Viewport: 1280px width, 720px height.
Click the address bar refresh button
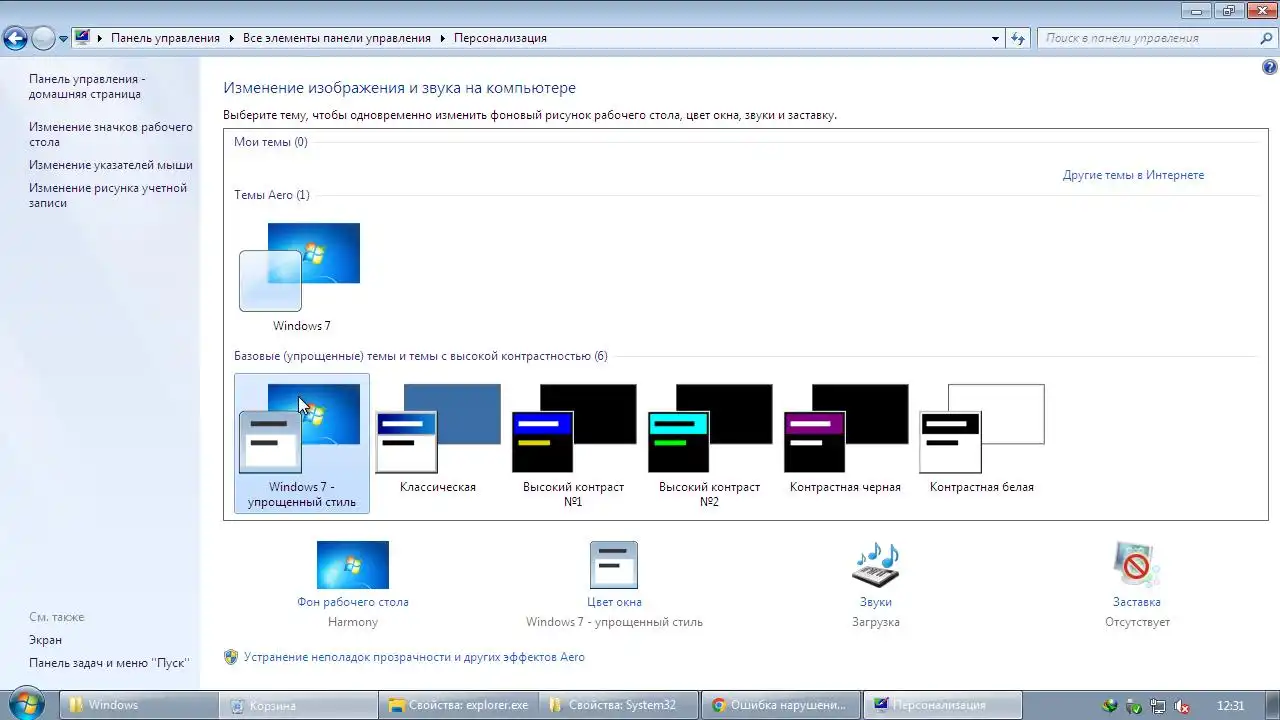coord(1018,39)
